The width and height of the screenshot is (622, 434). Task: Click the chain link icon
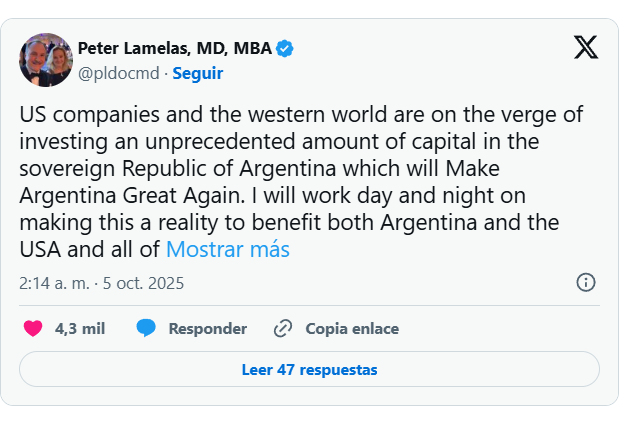[x=283, y=328]
